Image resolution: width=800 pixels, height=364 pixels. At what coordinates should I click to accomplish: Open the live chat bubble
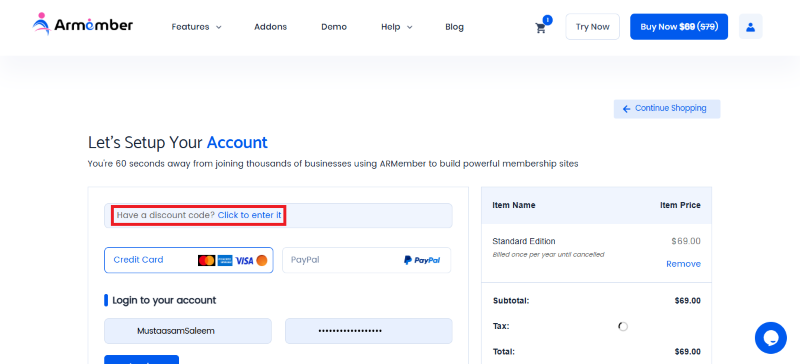click(x=770, y=337)
